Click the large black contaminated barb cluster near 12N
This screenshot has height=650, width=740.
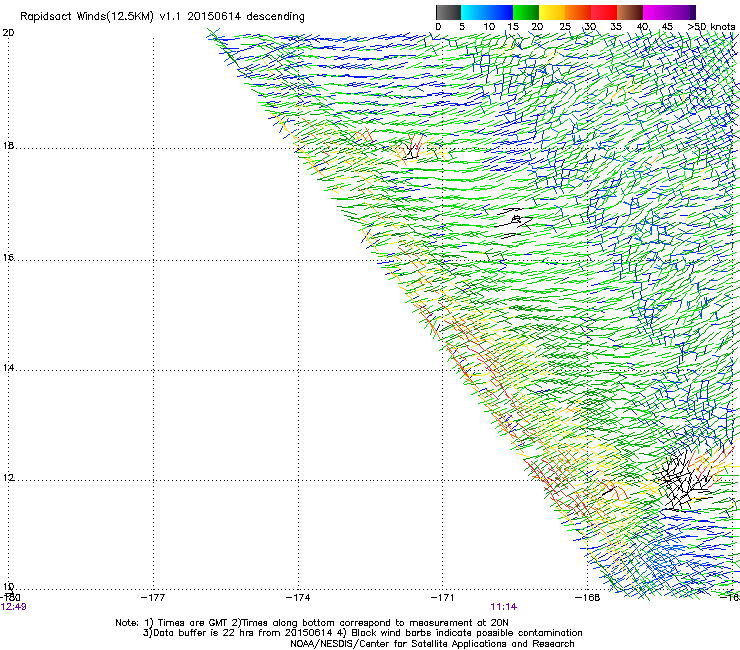[684, 482]
